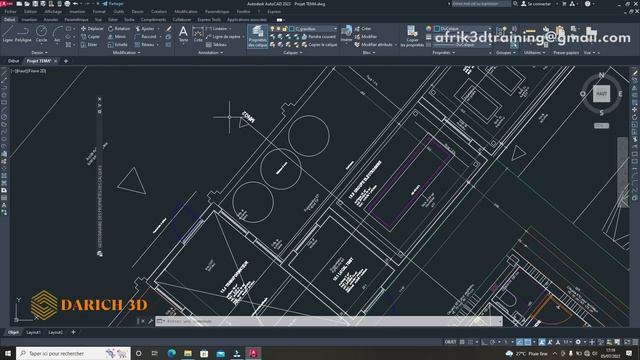Toggle snap mode in status bar
Screen dimensions: 640x360
pos(471,342)
